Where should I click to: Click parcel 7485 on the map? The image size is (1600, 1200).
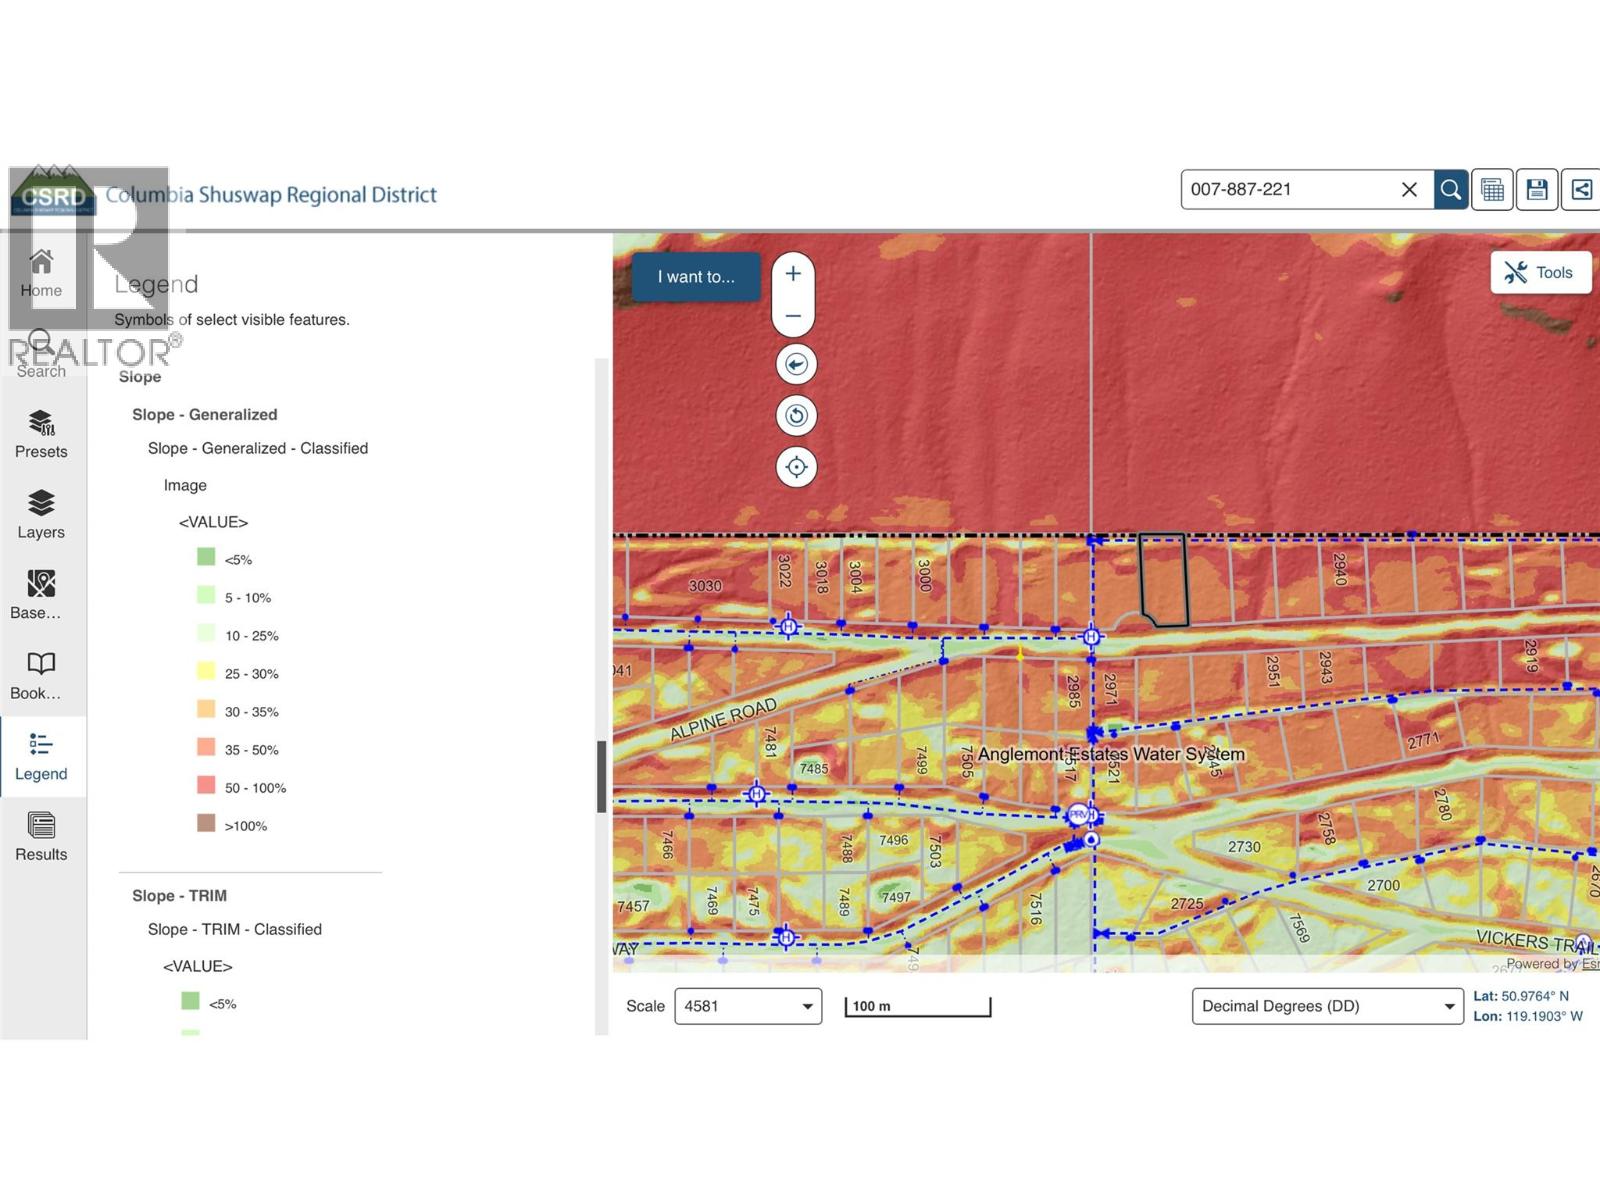[814, 768]
